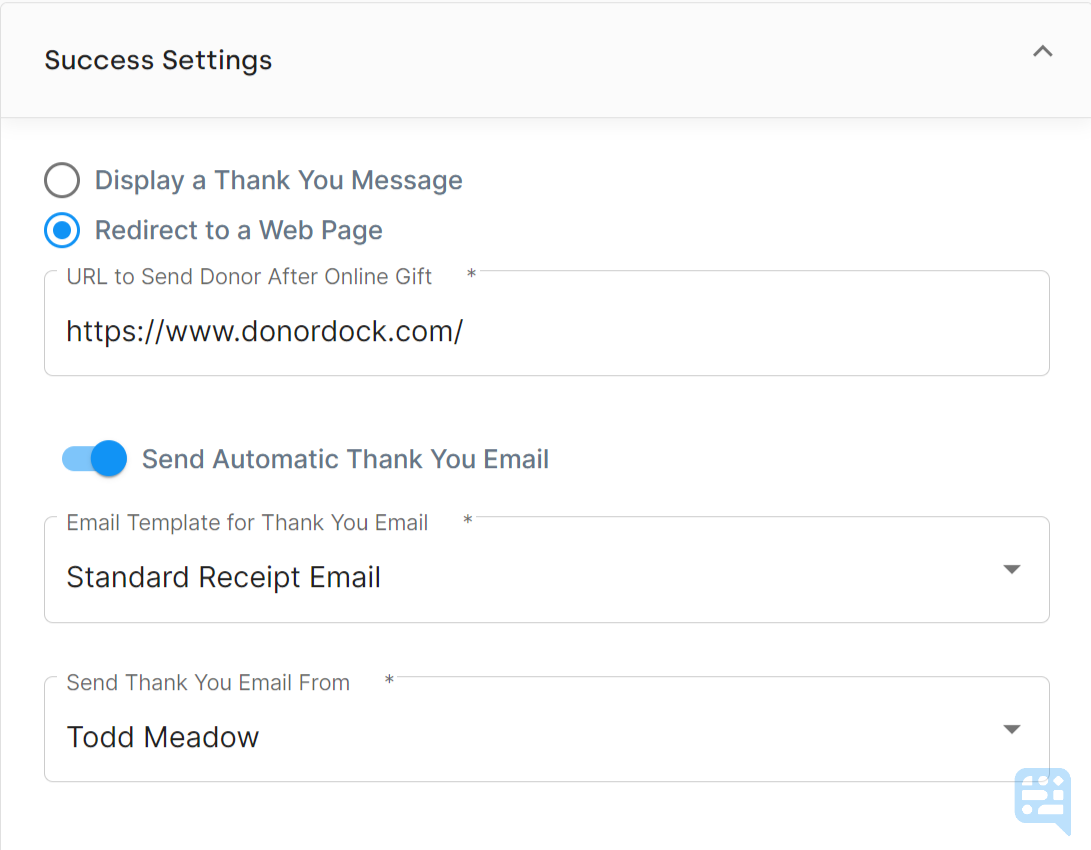
Task: Collapse the Success Settings section chevron
Action: pyautogui.click(x=1042, y=51)
